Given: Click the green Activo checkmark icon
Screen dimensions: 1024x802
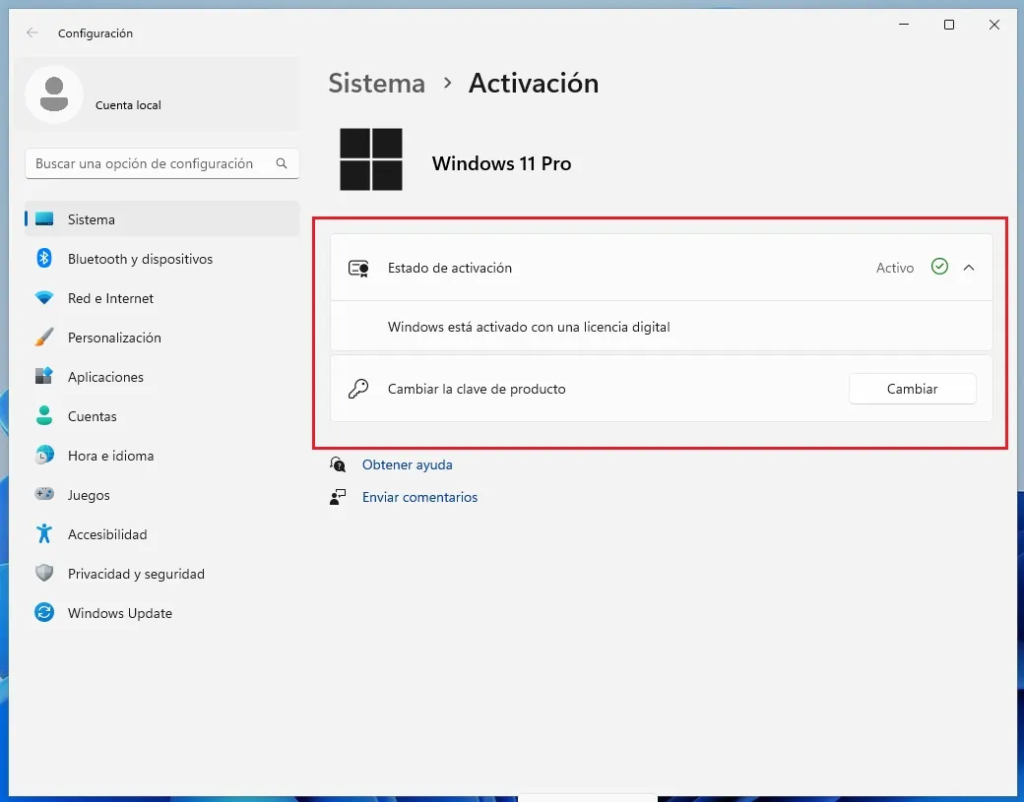Looking at the screenshot, I should click(940, 266).
